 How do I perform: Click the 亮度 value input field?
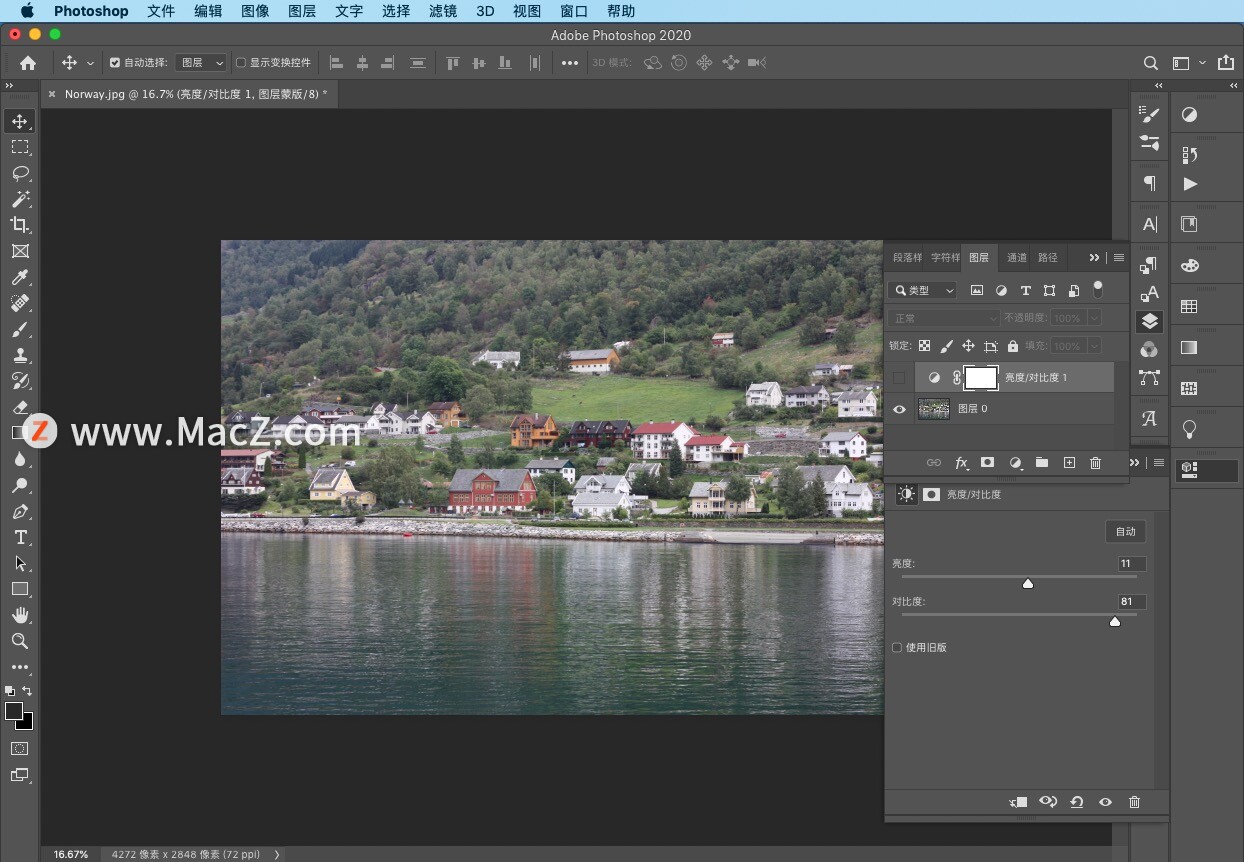tap(1131, 564)
